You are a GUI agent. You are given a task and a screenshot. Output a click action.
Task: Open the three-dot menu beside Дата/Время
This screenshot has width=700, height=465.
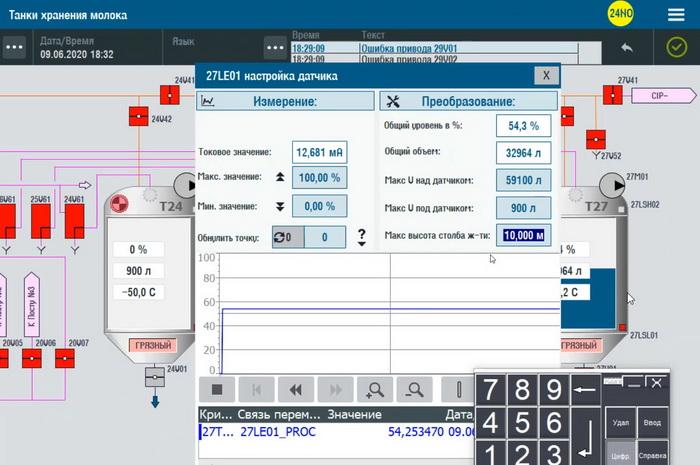tap(14, 47)
